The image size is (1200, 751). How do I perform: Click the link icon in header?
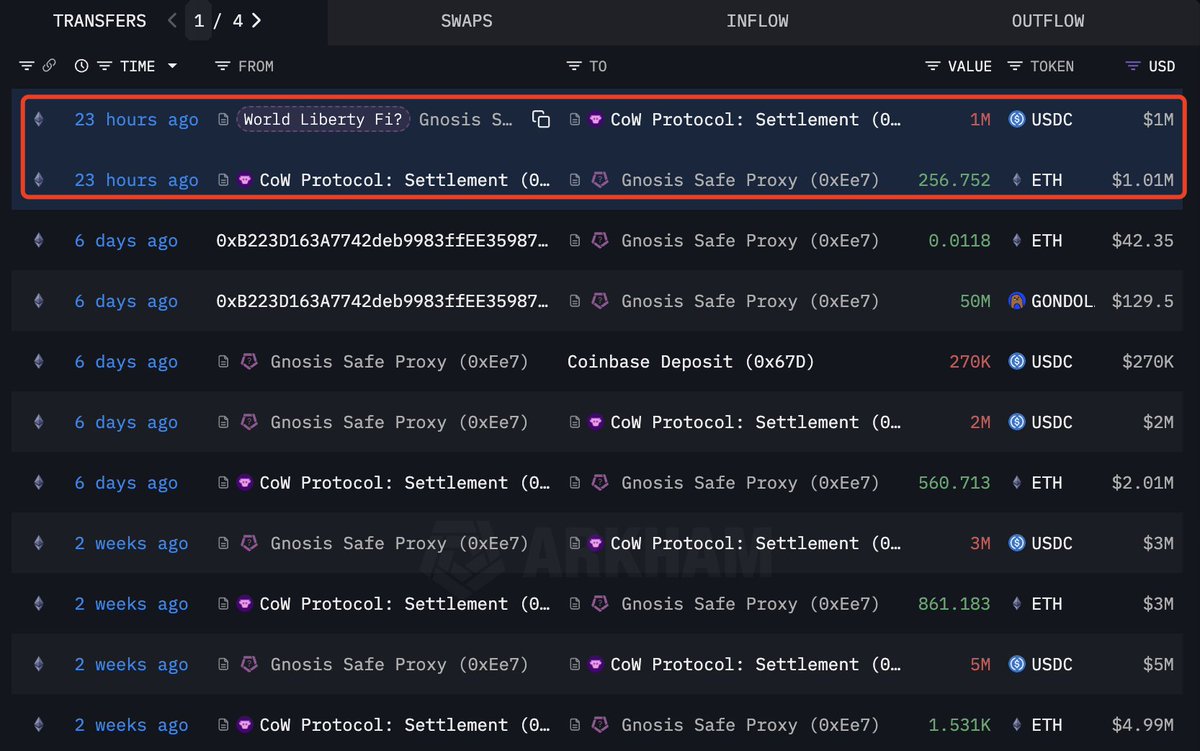pos(49,66)
